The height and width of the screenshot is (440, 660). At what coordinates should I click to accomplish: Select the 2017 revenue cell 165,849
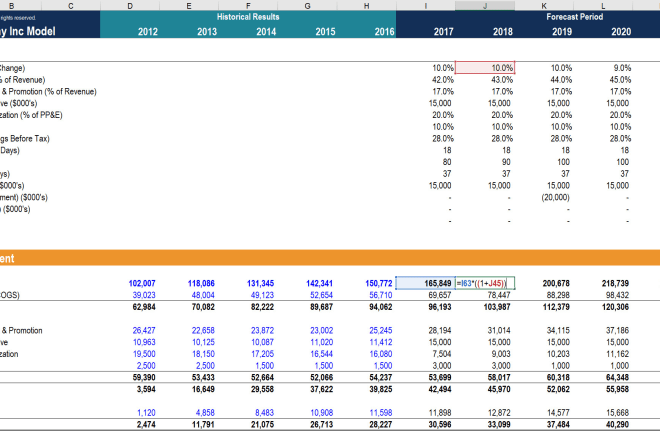426,283
